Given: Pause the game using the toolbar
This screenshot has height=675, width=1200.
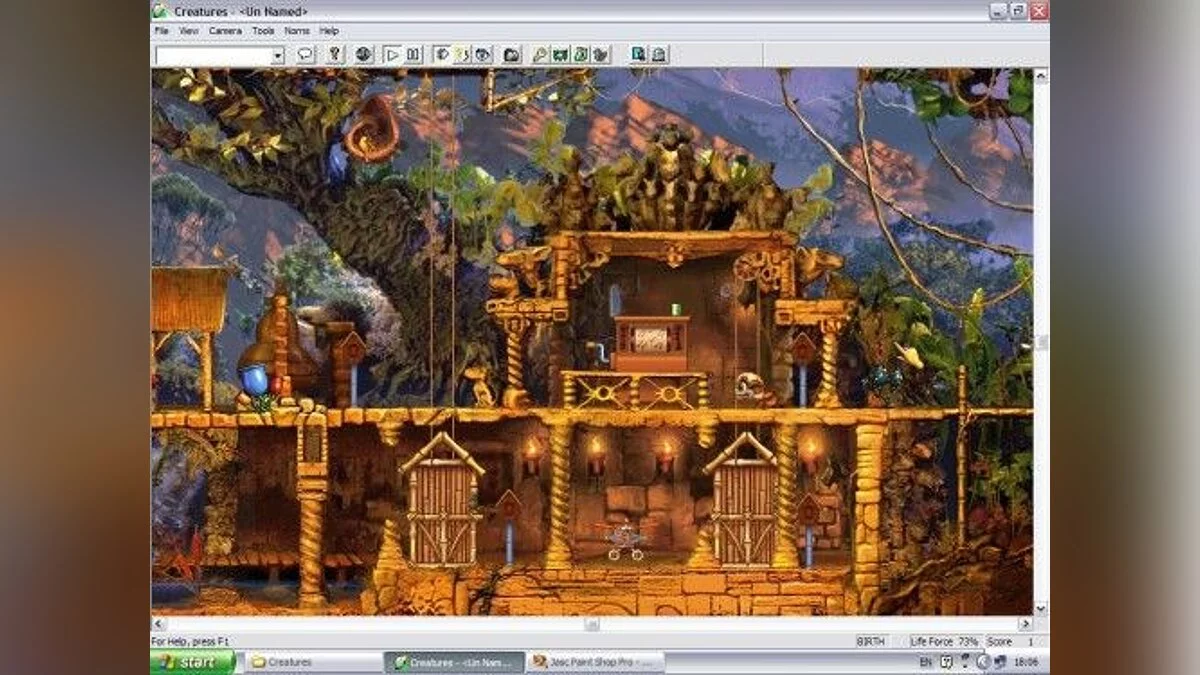Looking at the screenshot, I should point(413,55).
